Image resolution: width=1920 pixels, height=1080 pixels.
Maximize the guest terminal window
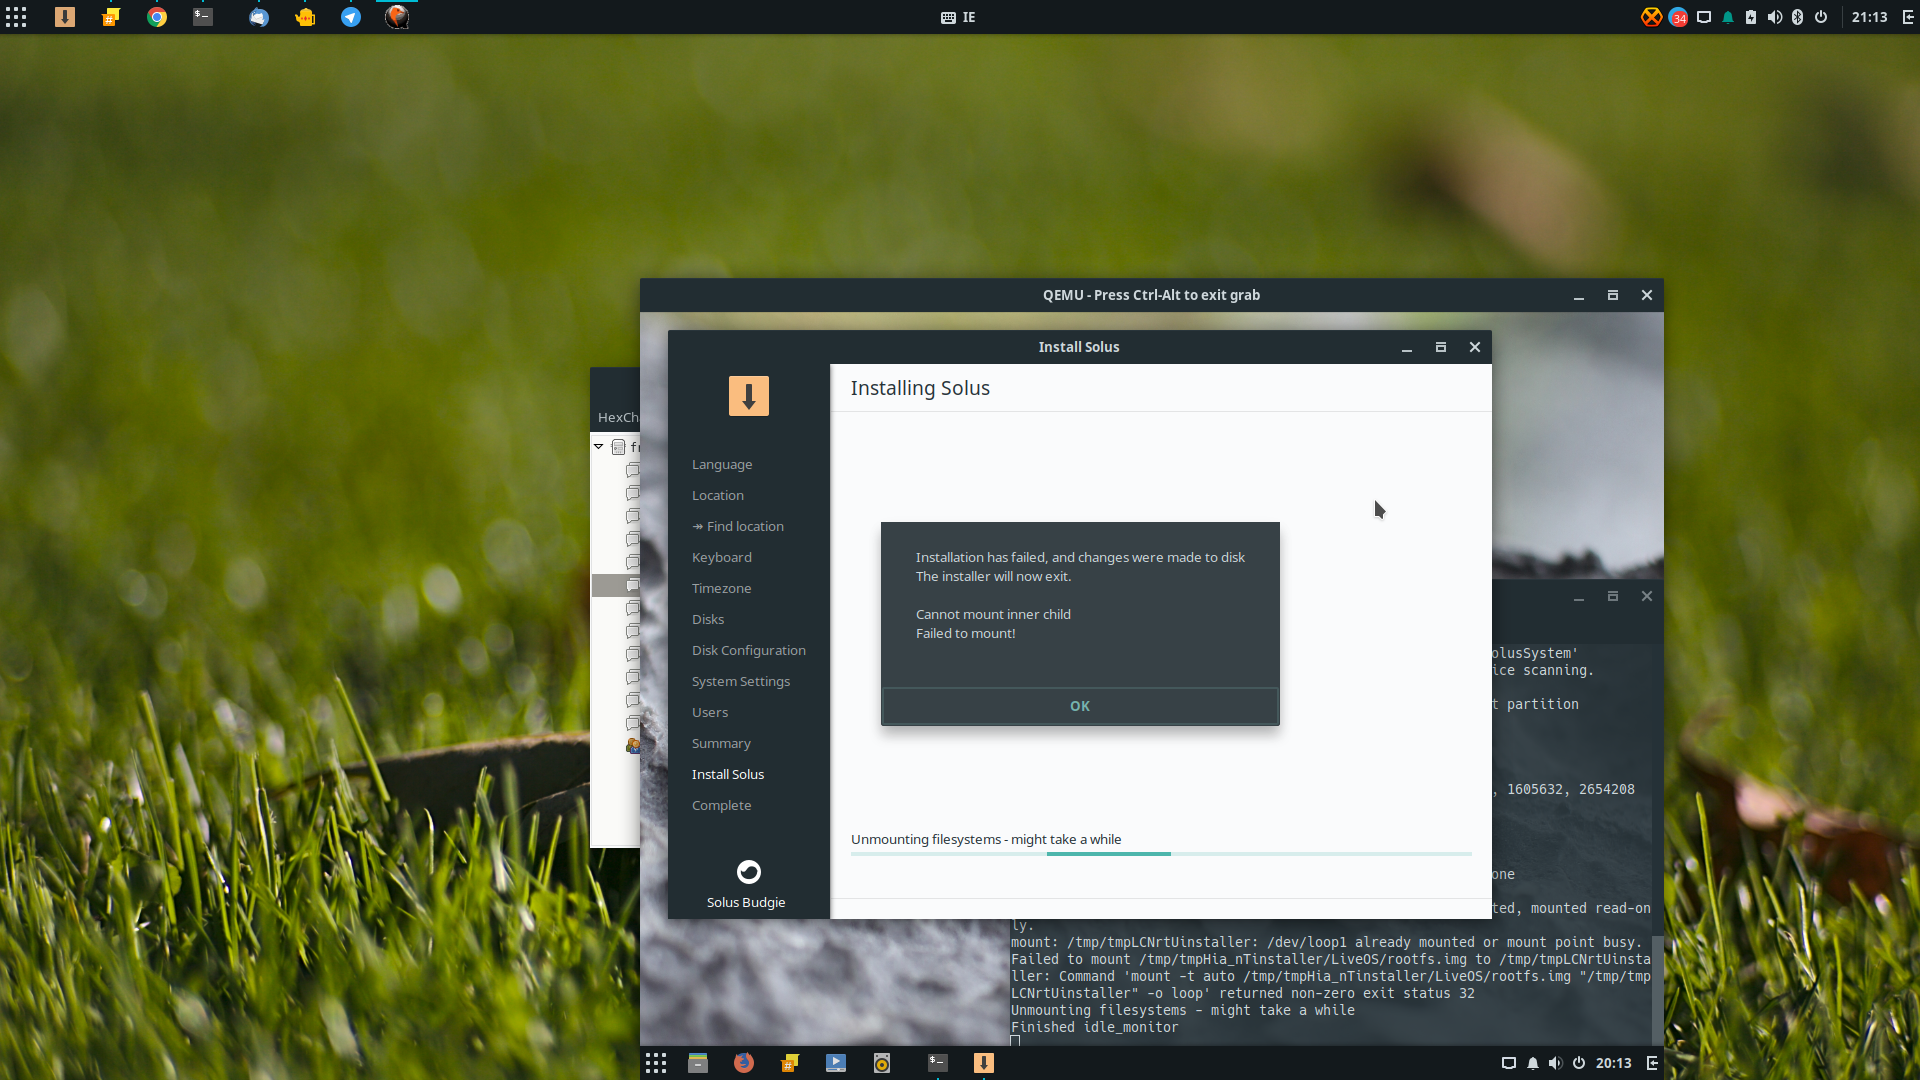1613,597
